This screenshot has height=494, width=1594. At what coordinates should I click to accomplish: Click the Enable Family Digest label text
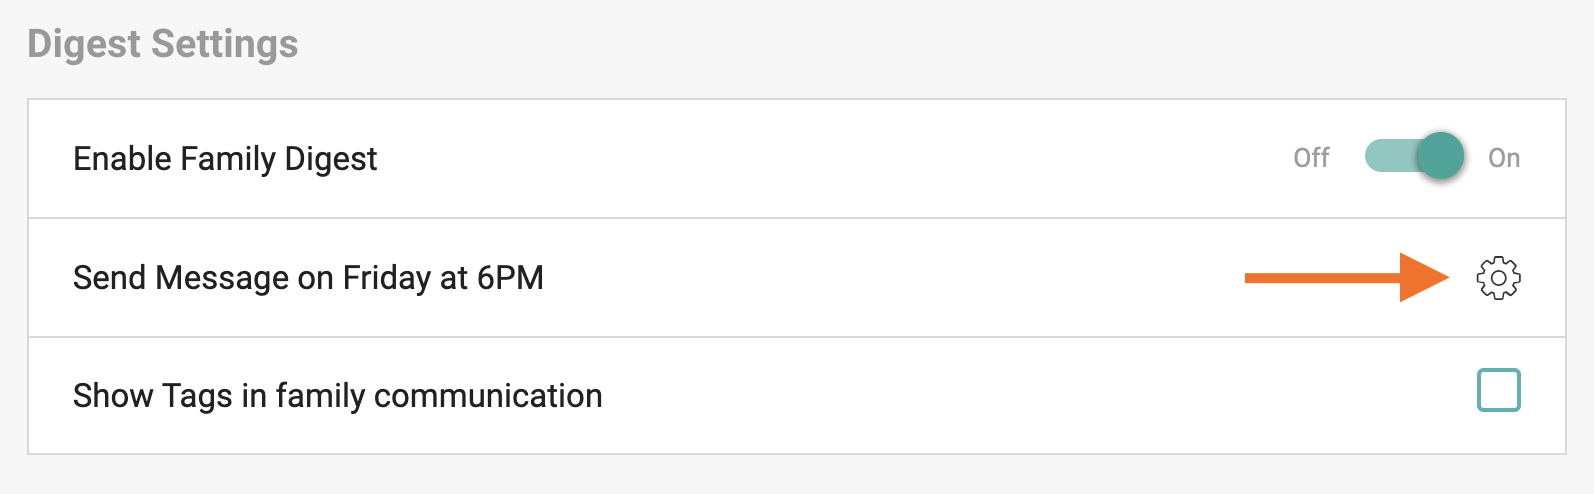point(225,159)
